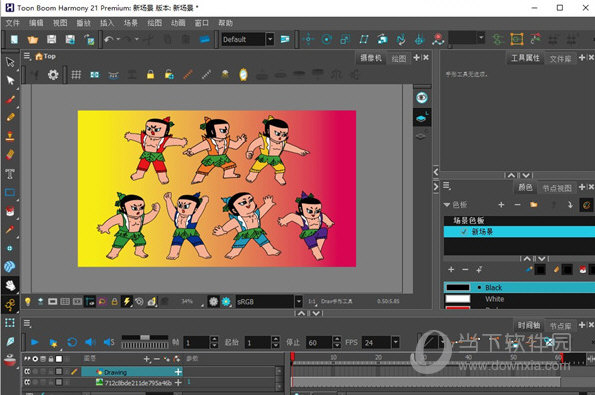Select the Text tool
Screen dimensions: 595x395
10,174
